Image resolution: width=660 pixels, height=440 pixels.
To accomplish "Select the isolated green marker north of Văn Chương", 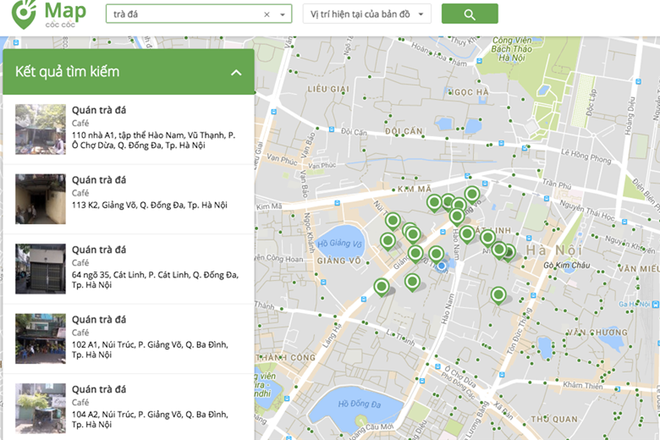I will [x=498, y=295].
